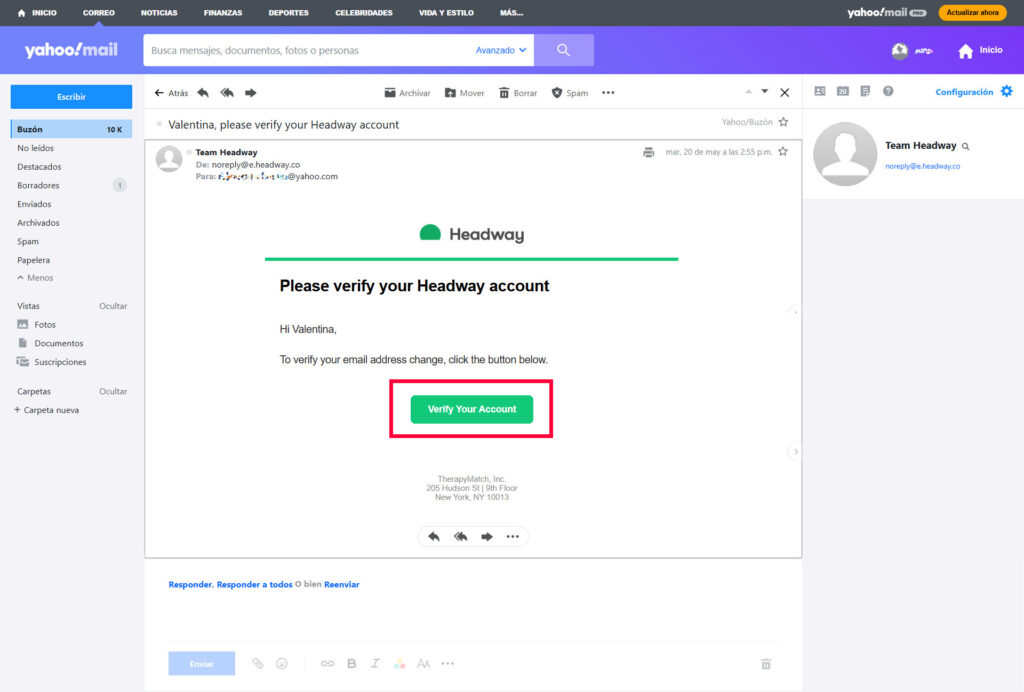
Task: Go to the next message with the down arrow
Action: point(765,91)
